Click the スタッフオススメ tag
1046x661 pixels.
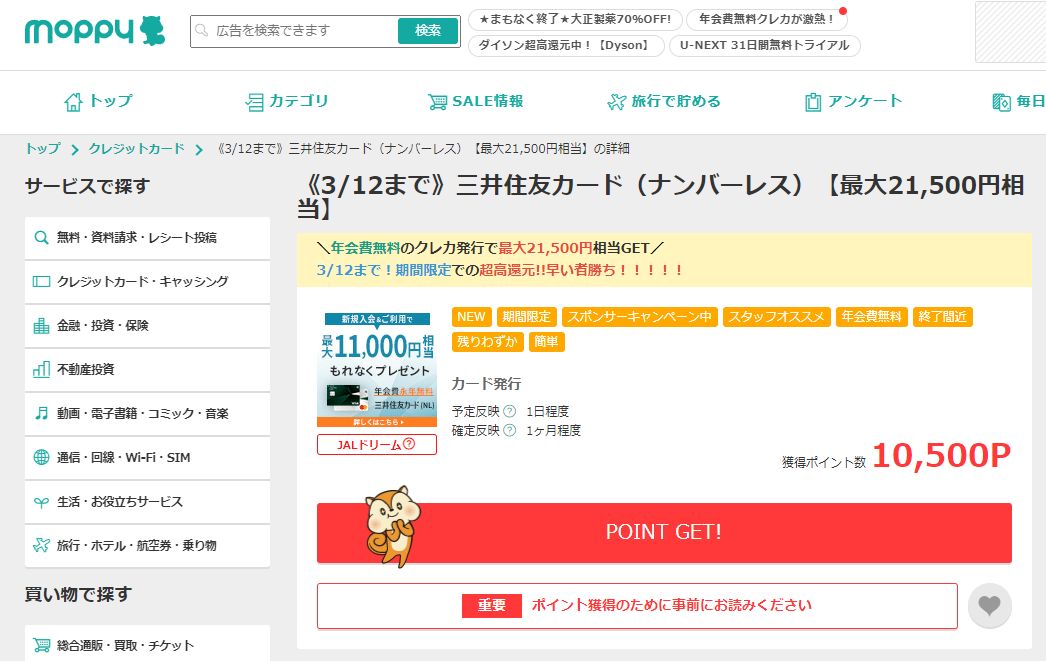coord(776,317)
